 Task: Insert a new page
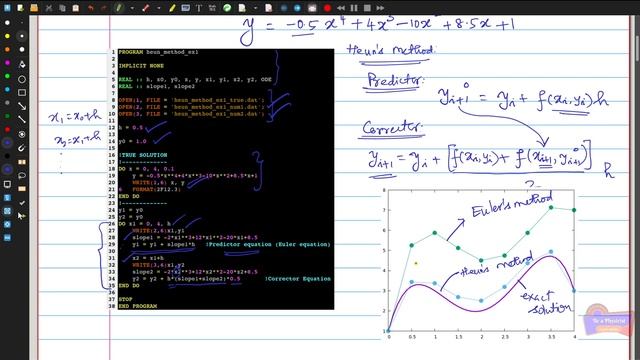click(242, 8)
